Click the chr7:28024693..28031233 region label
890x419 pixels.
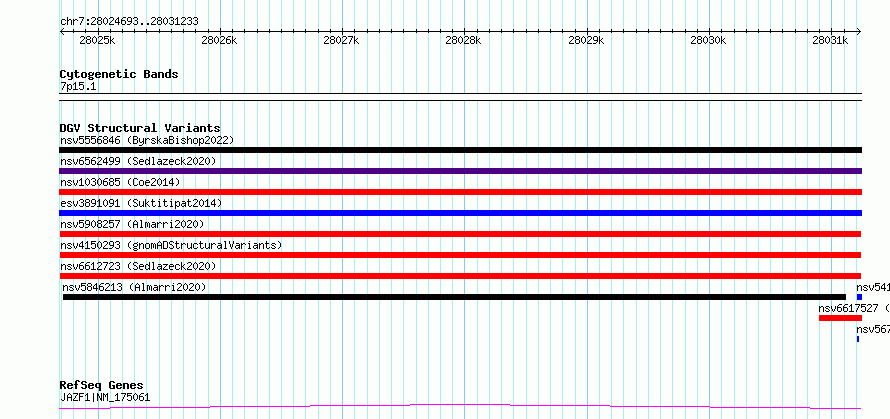pos(129,22)
